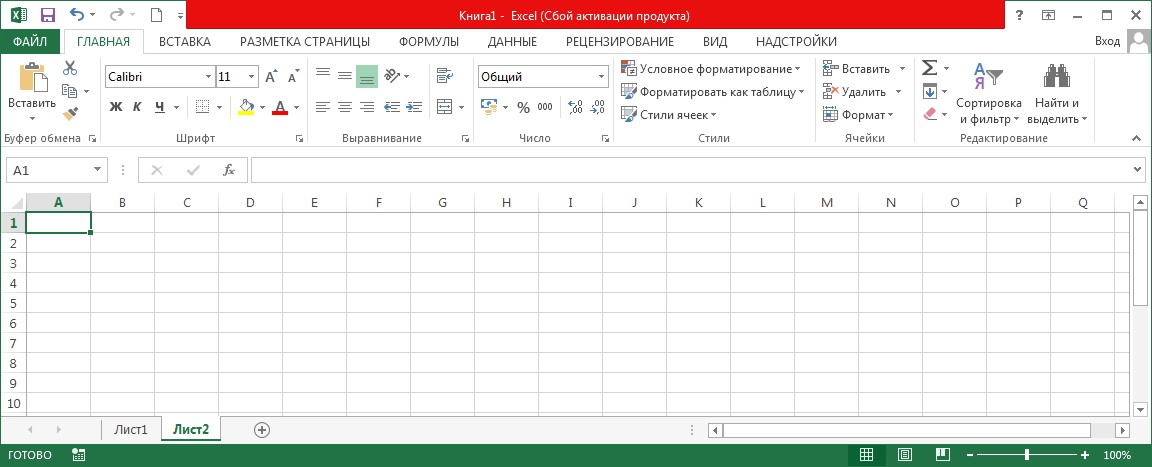Add a new sheet with the plus button
This screenshot has height=467, width=1152.
coord(262,430)
